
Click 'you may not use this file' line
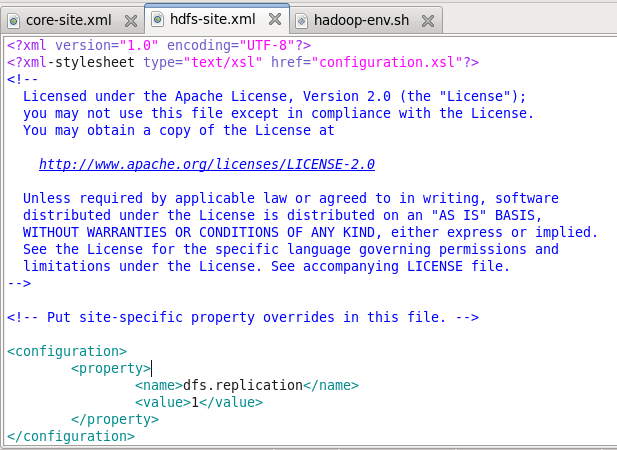click(x=279, y=113)
